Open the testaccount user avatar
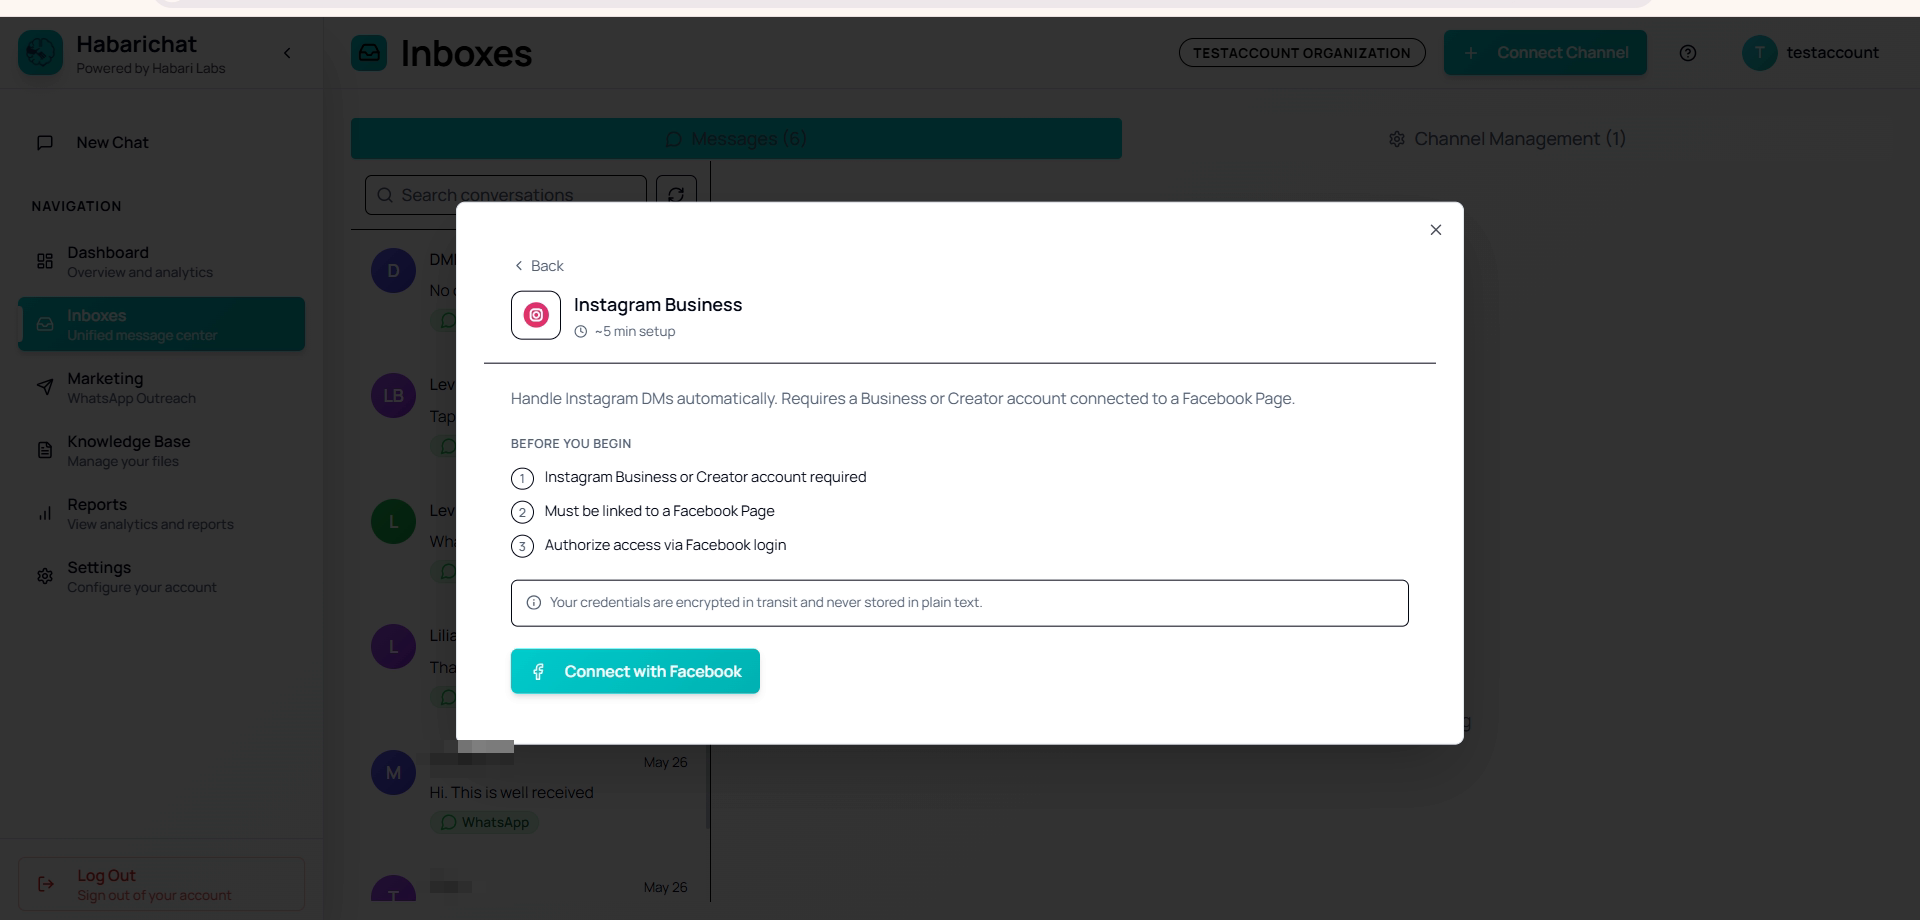Screen dimensions: 1920x920 point(1759,53)
